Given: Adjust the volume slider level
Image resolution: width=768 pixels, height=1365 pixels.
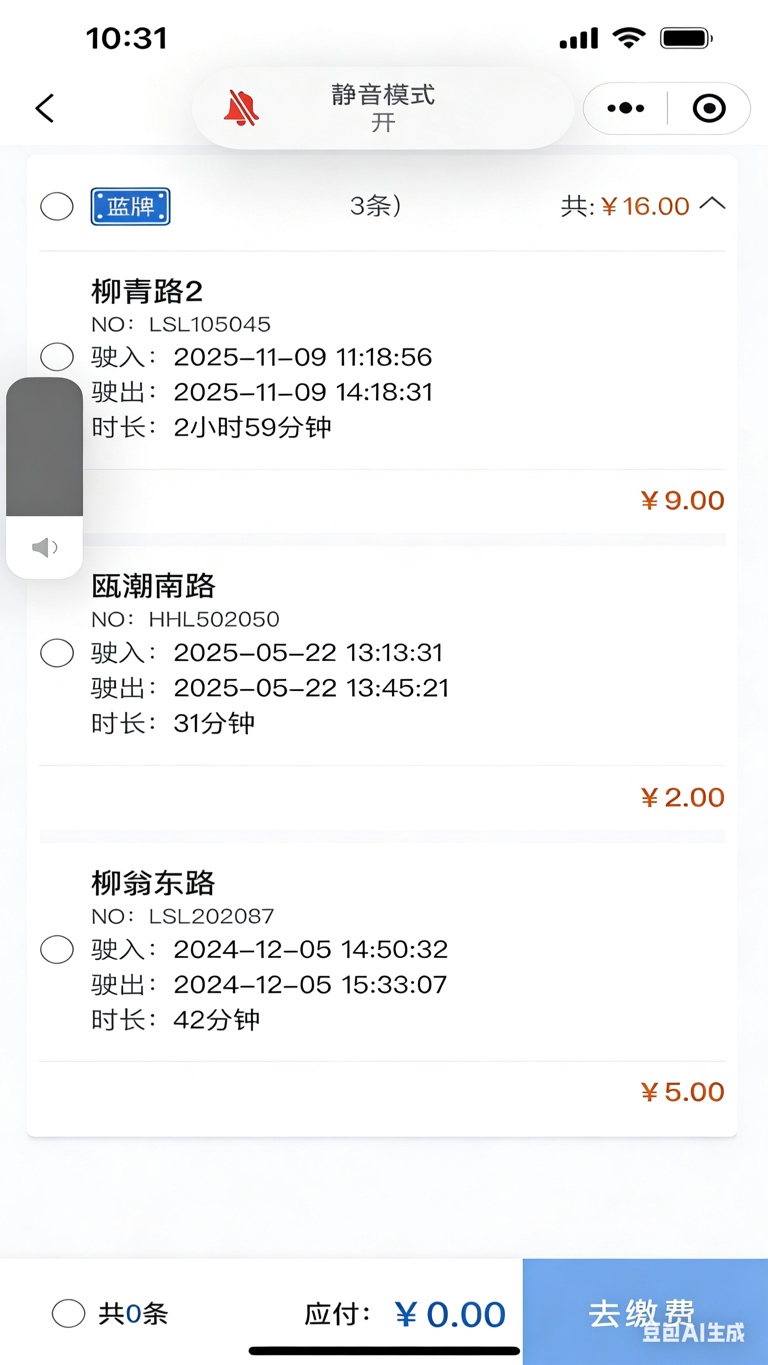Looking at the screenshot, I should pos(44,447).
